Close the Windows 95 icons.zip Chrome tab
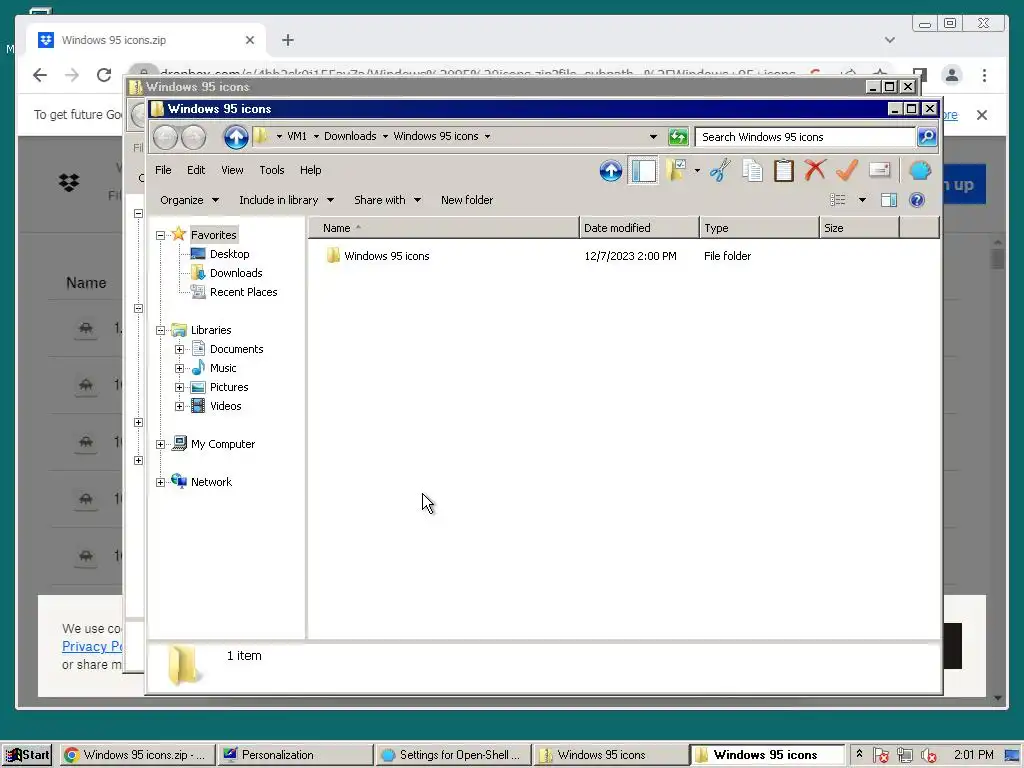Screen dimensions: 1024x768 [249, 40]
